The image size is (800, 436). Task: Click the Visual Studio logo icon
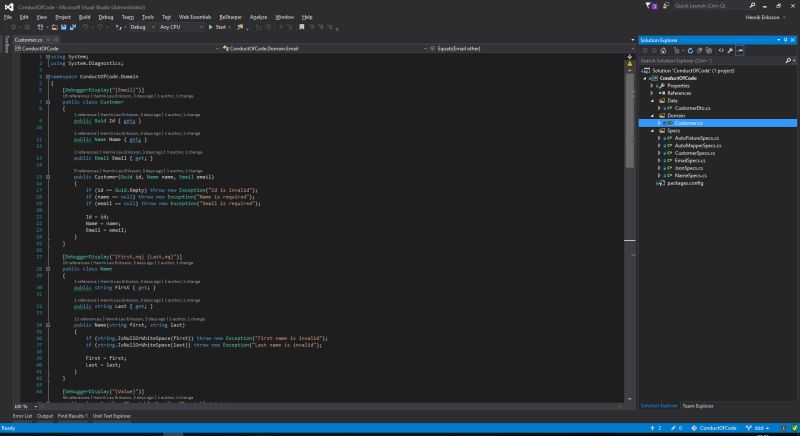pyautogui.click(x=9, y=7)
